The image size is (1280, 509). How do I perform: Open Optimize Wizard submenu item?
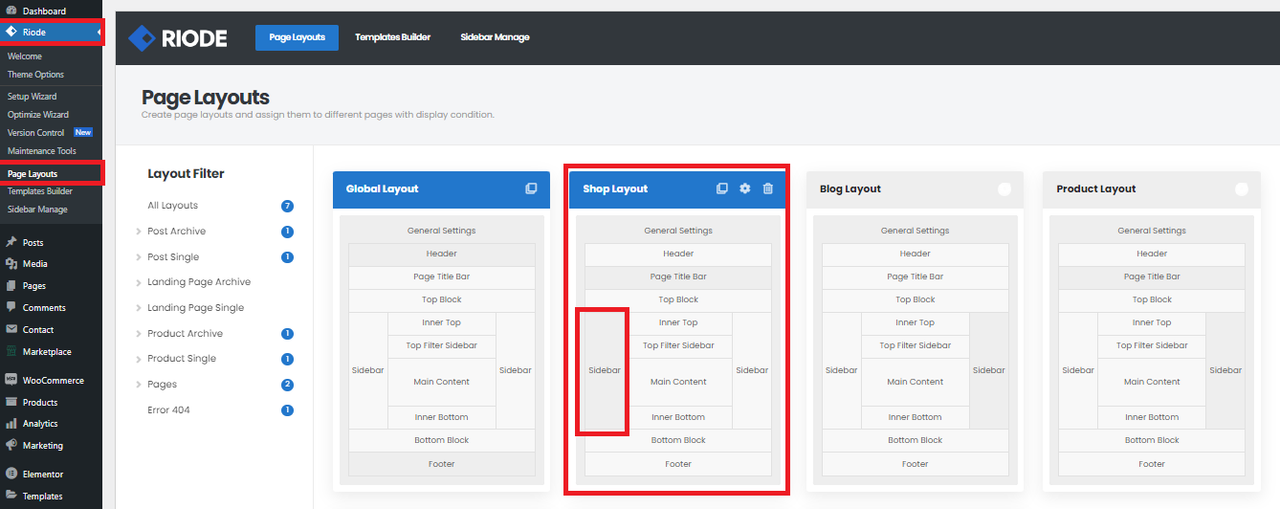tap(38, 114)
